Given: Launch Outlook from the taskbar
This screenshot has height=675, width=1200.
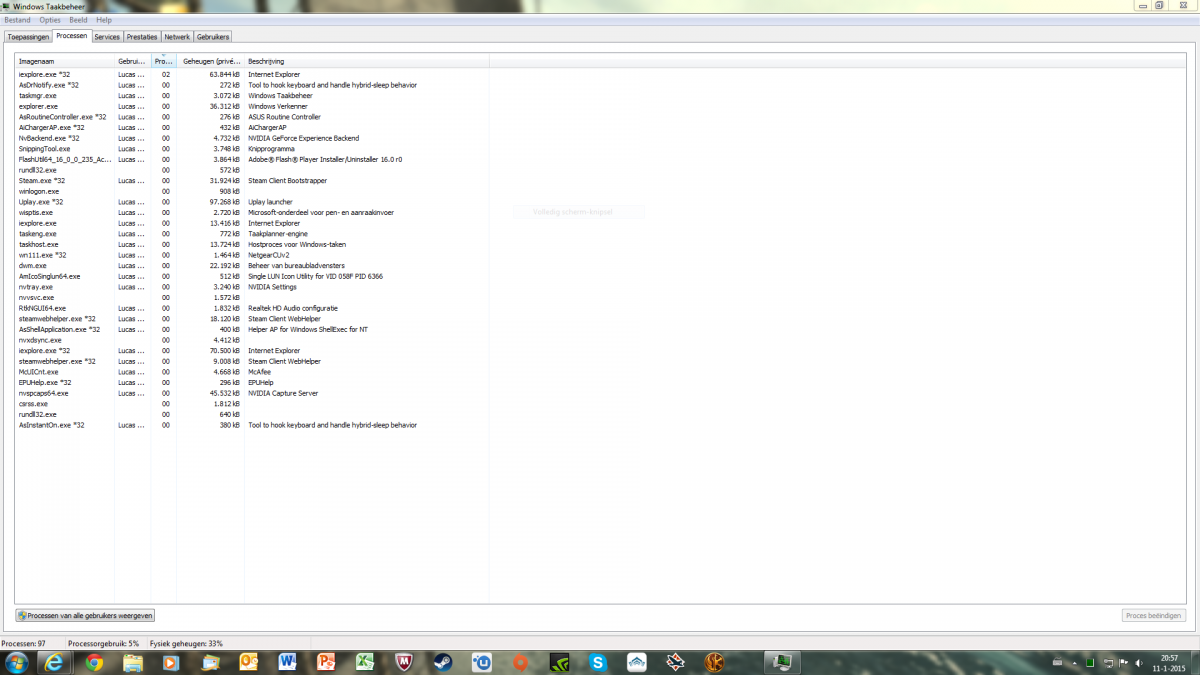Looking at the screenshot, I should coord(249,662).
